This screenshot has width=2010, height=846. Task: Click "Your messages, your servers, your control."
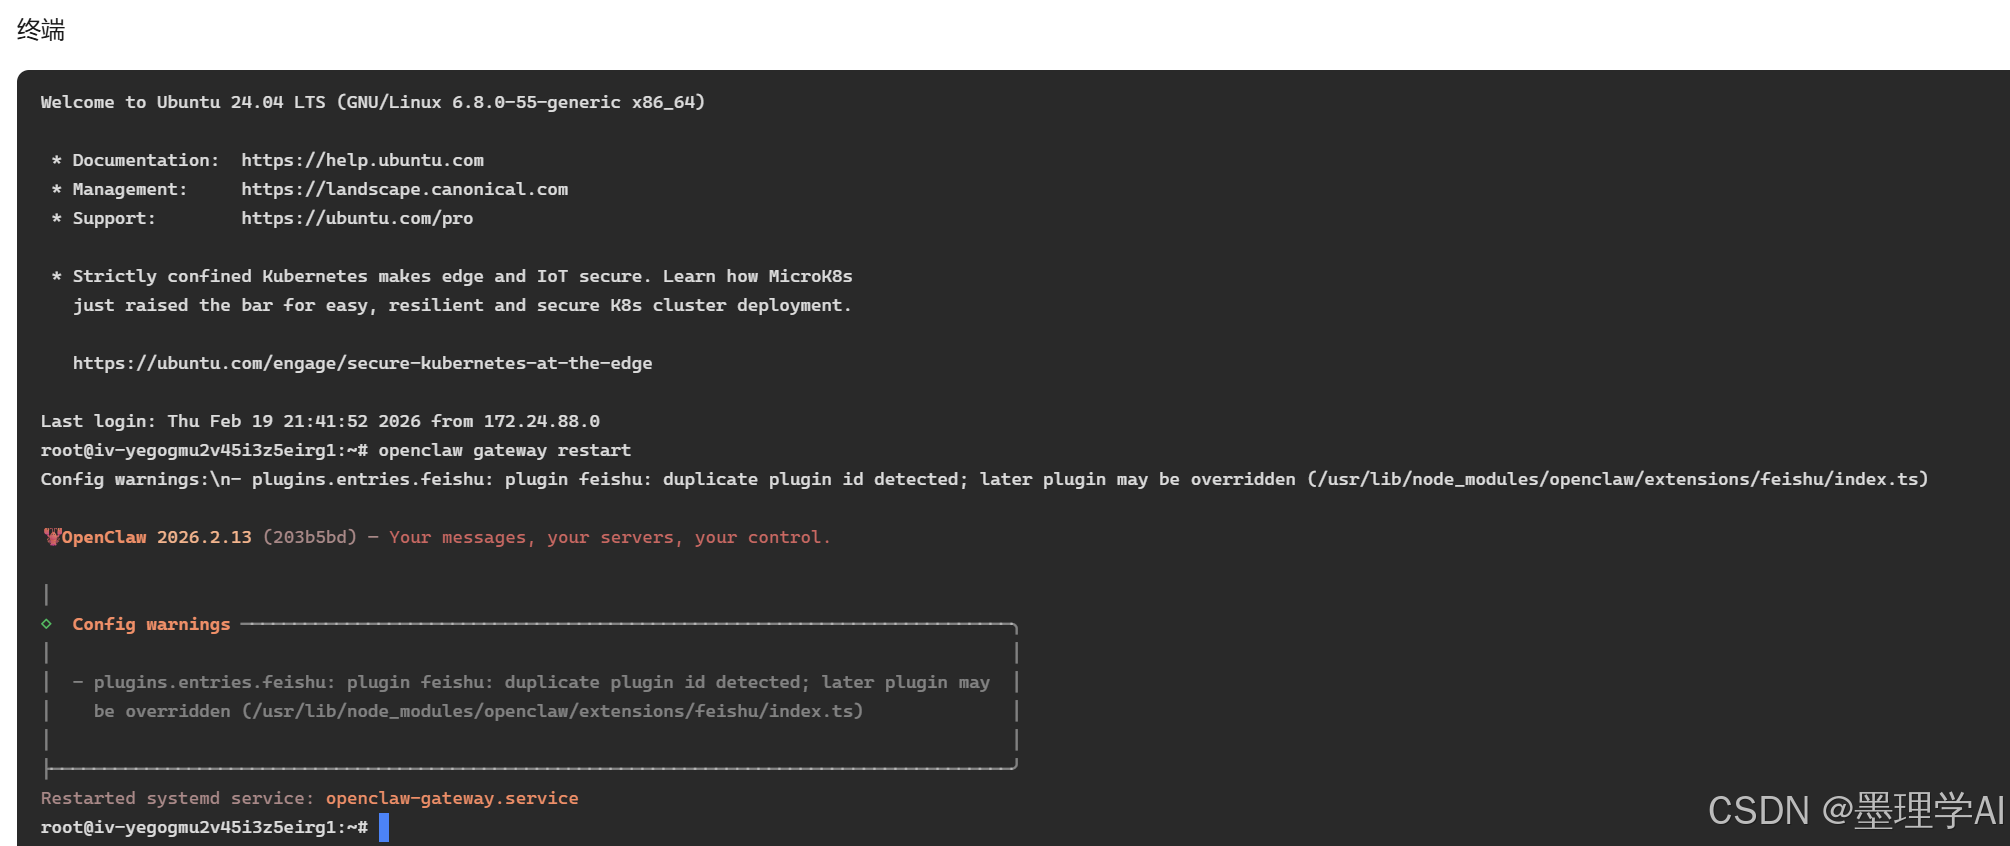click(610, 537)
